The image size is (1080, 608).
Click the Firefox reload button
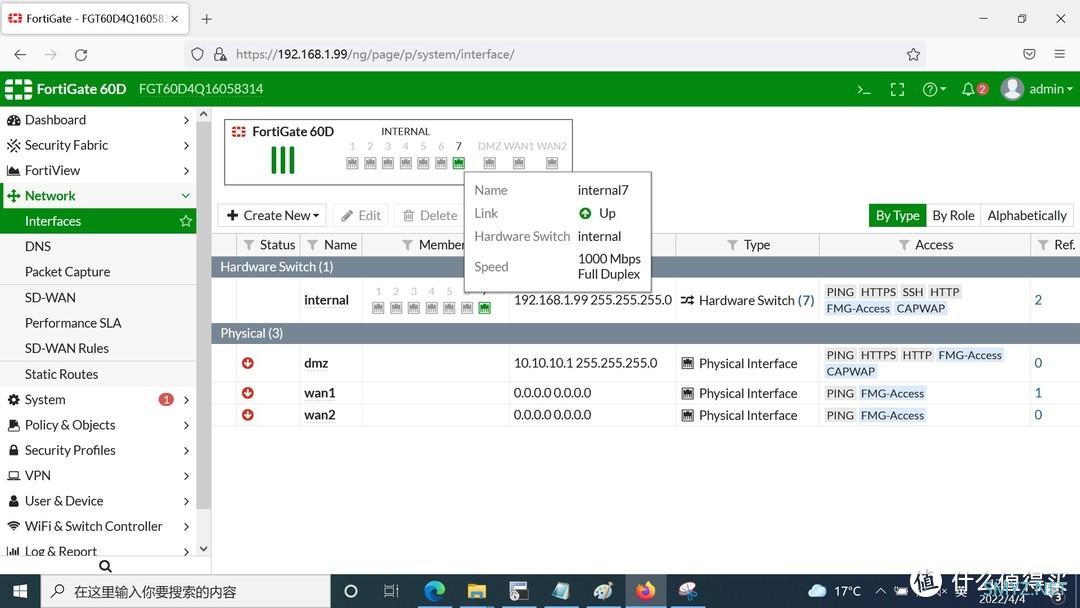pos(81,54)
